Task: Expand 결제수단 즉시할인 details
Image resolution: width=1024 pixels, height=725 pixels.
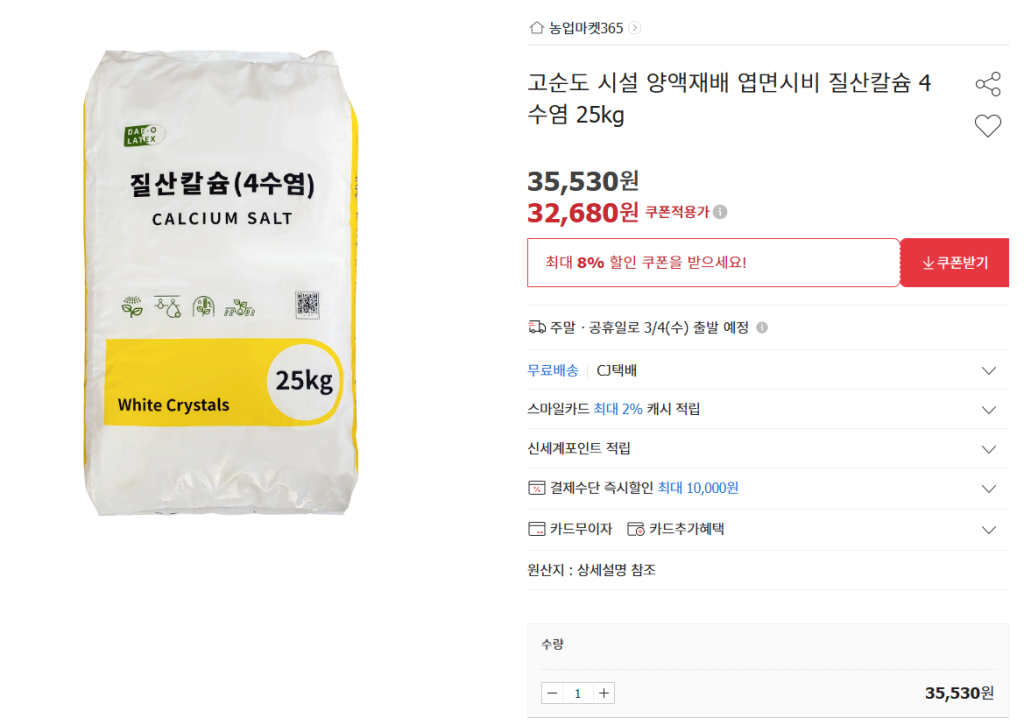Action: pos(989,489)
